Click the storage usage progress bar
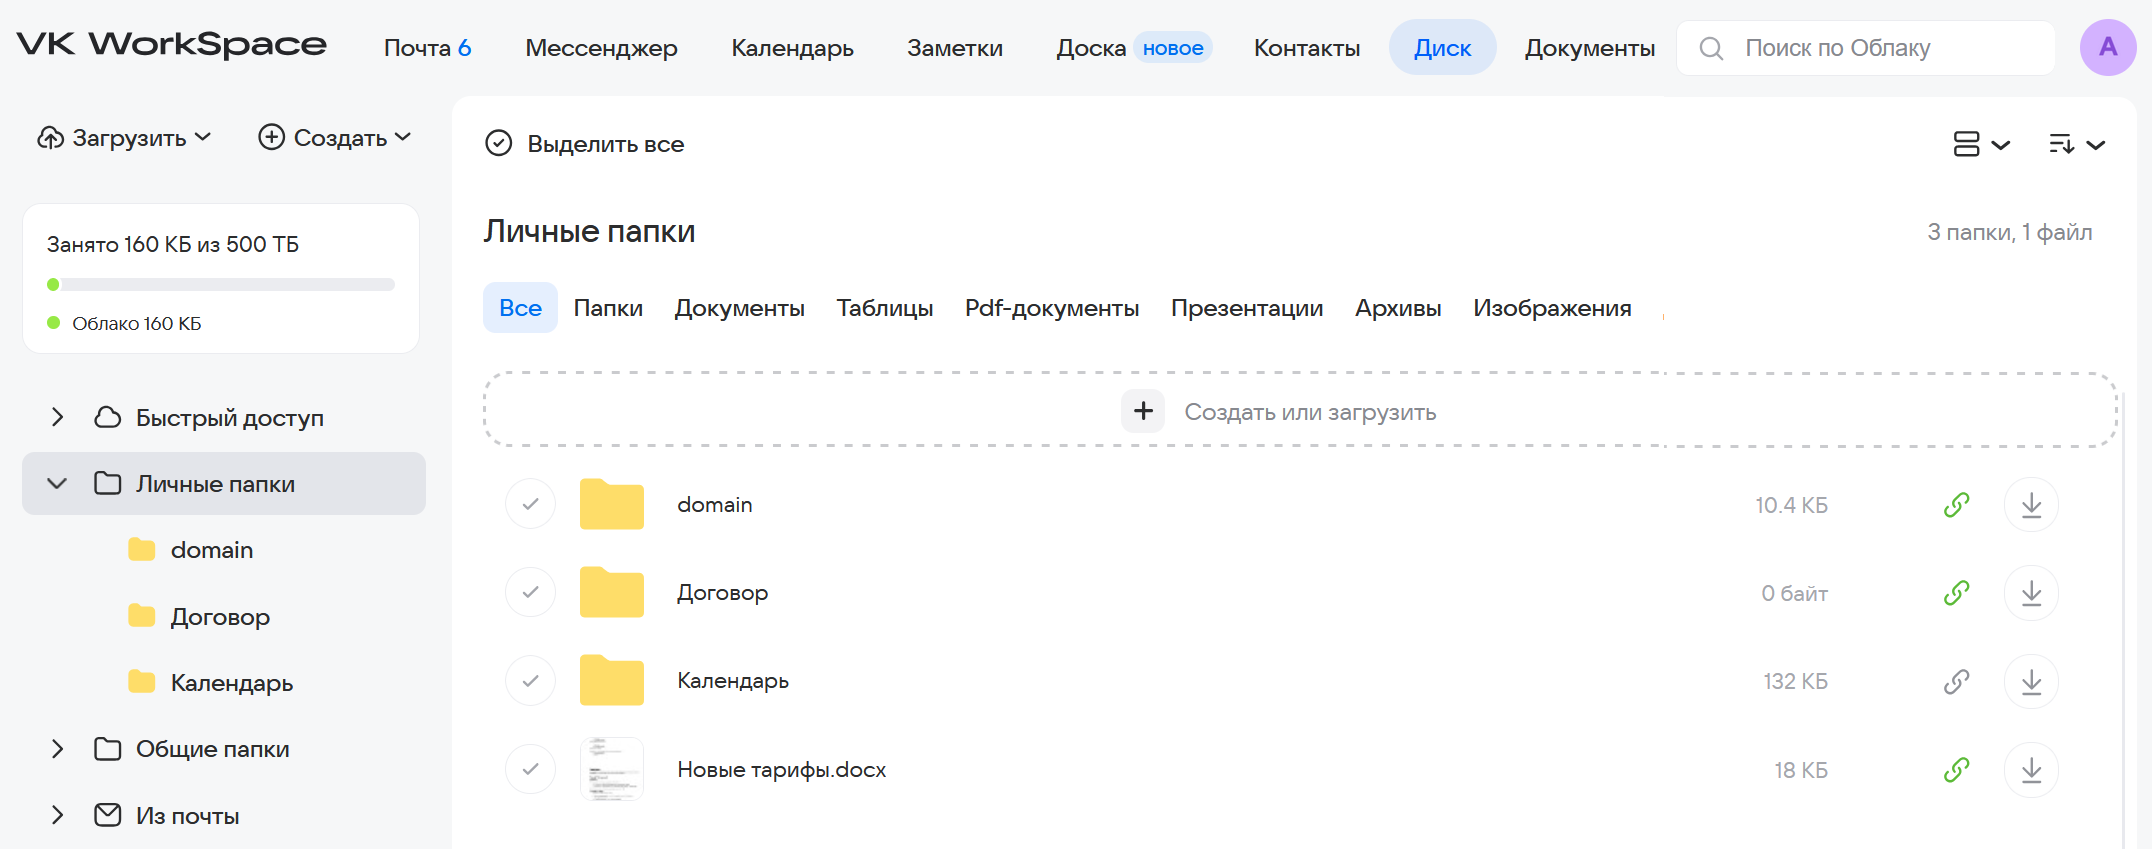This screenshot has width=2152, height=849. tap(221, 285)
